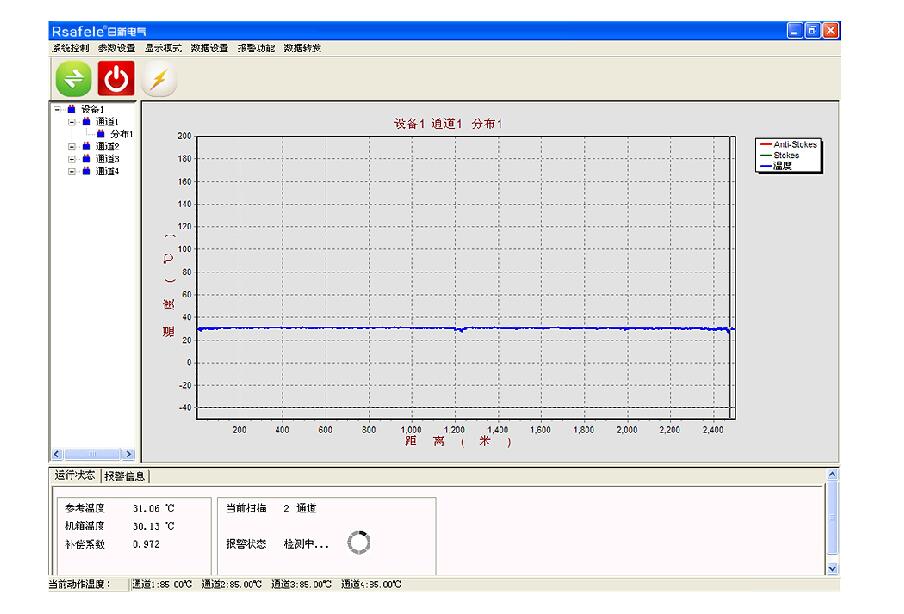Collapse the 通道1 tree node
The height and width of the screenshot is (614, 904).
coord(72,121)
